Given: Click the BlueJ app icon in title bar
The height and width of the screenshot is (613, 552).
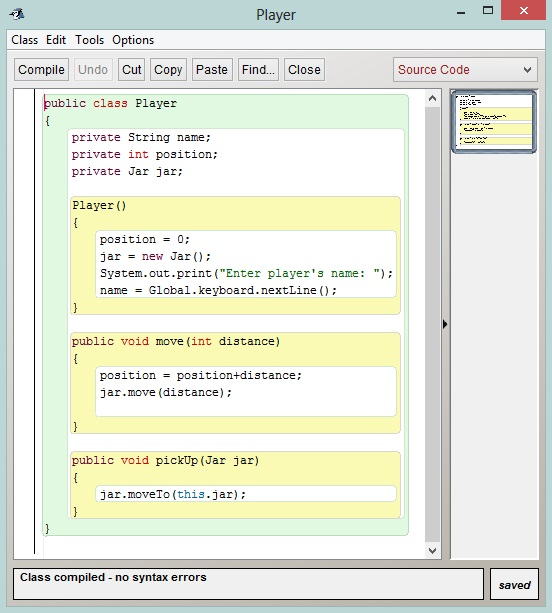Looking at the screenshot, I should click(x=17, y=14).
